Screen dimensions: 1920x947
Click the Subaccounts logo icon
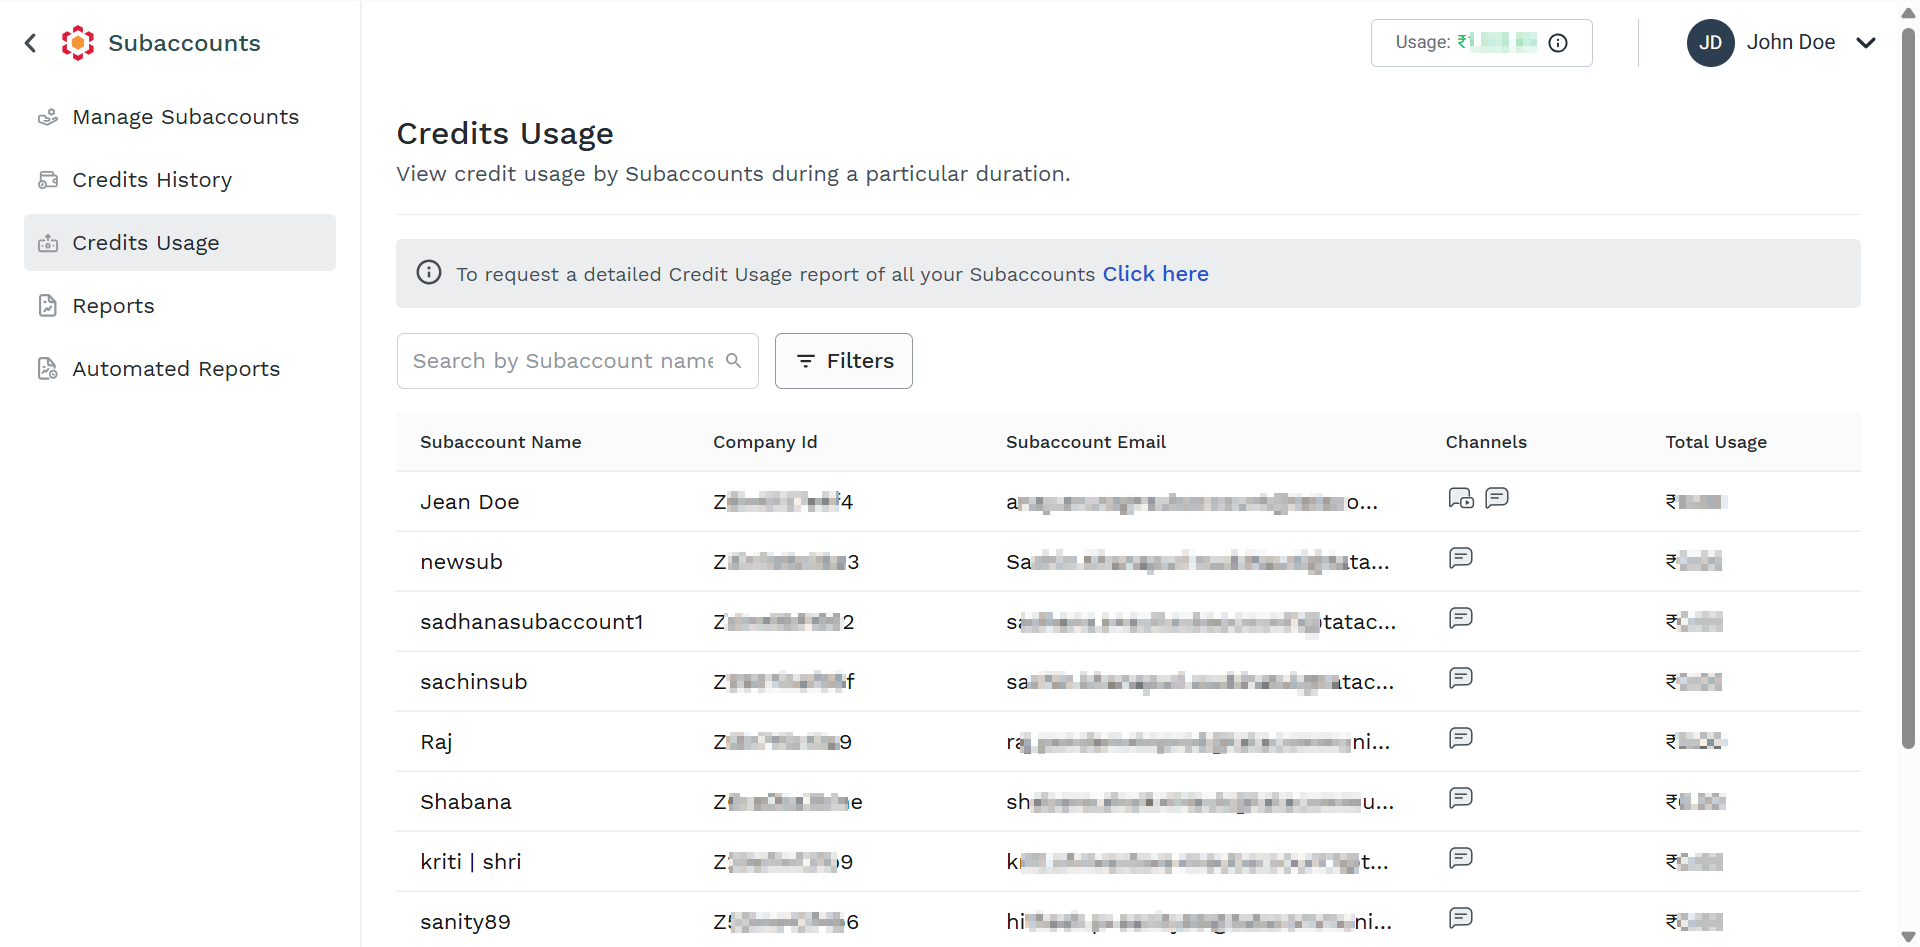[78, 43]
